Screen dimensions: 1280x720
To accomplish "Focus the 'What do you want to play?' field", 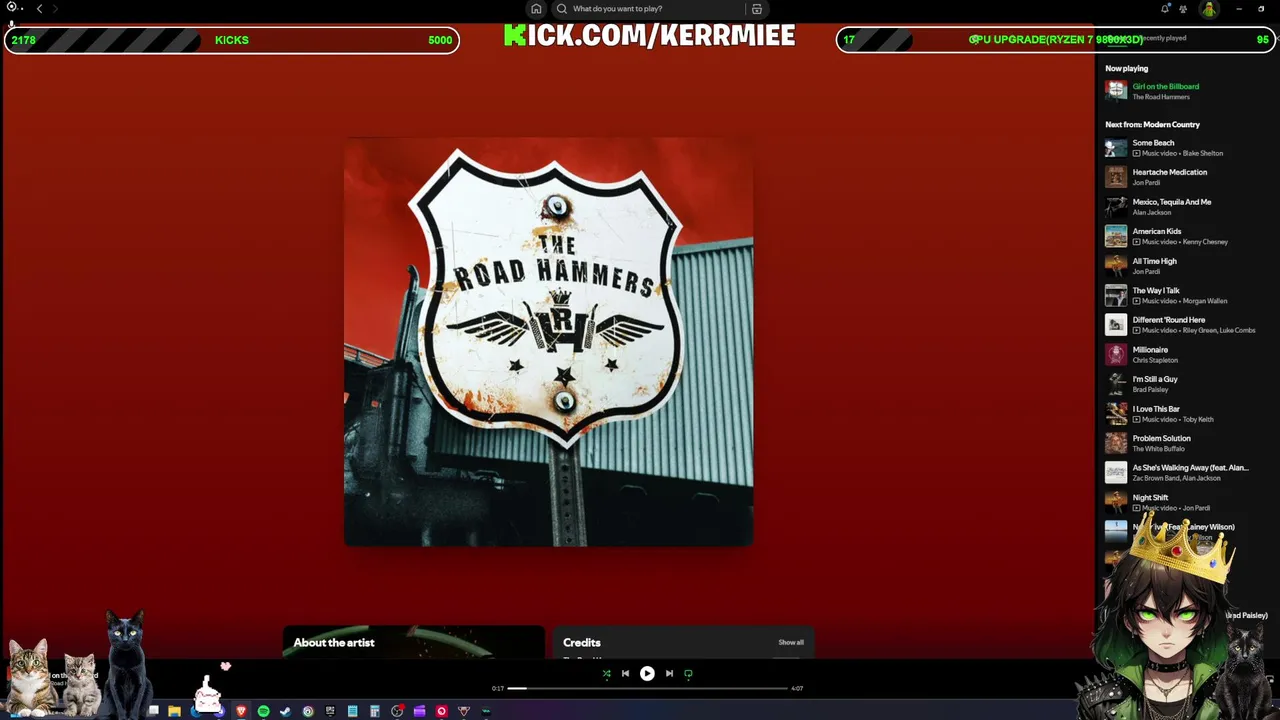I will pyautogui.click(x=650, y=9).
